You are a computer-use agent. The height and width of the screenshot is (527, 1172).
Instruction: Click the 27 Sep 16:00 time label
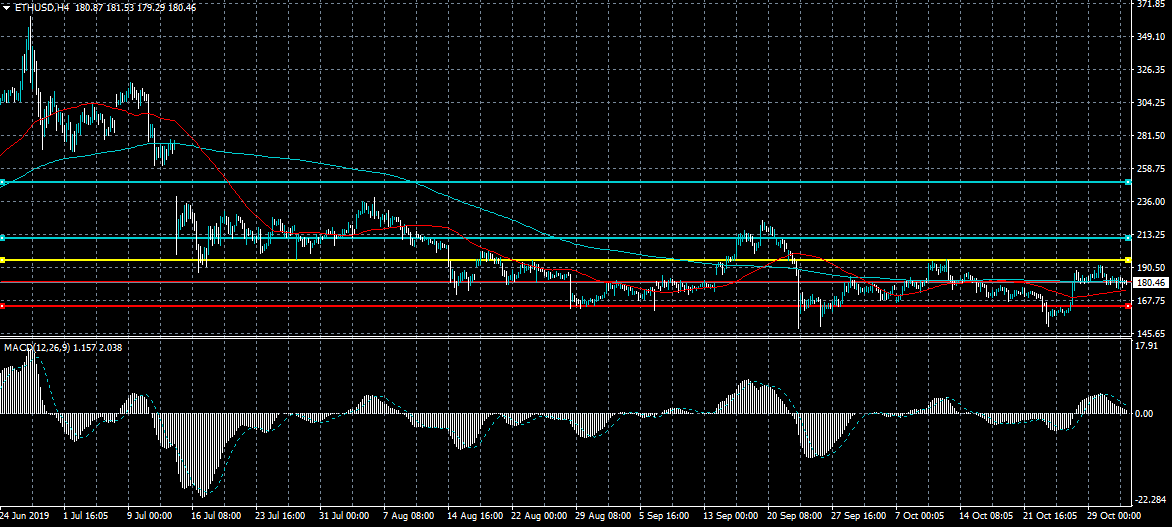pos(858,517)
